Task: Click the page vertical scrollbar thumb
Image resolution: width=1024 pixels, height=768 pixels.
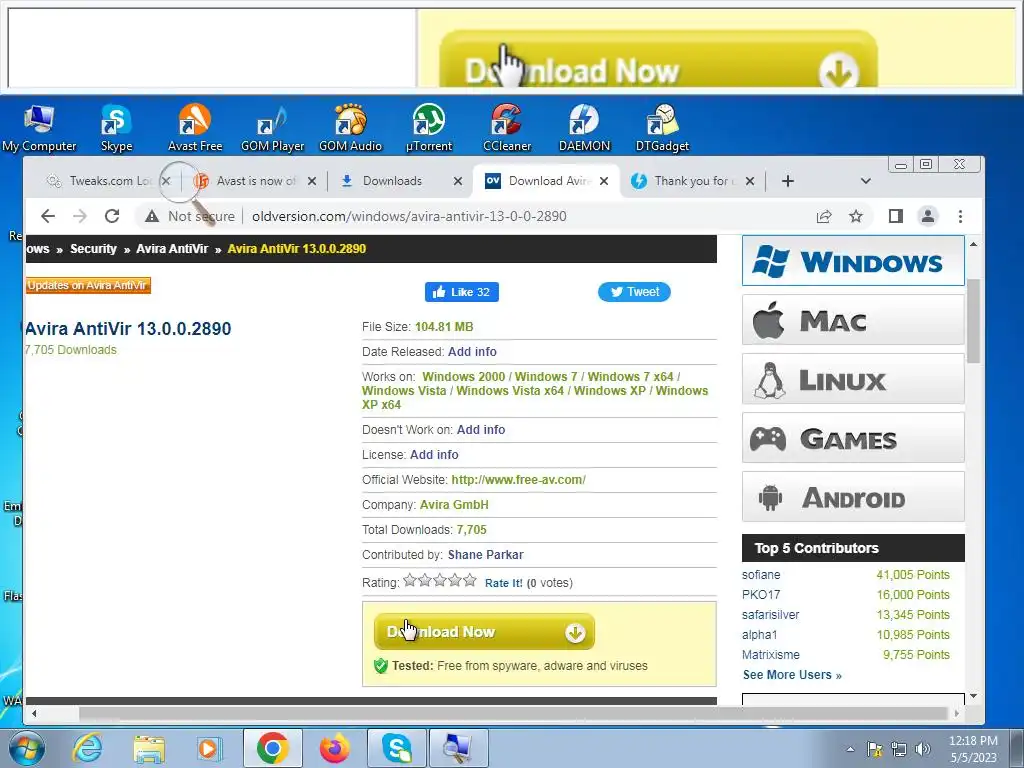Action: pos(974,320)
